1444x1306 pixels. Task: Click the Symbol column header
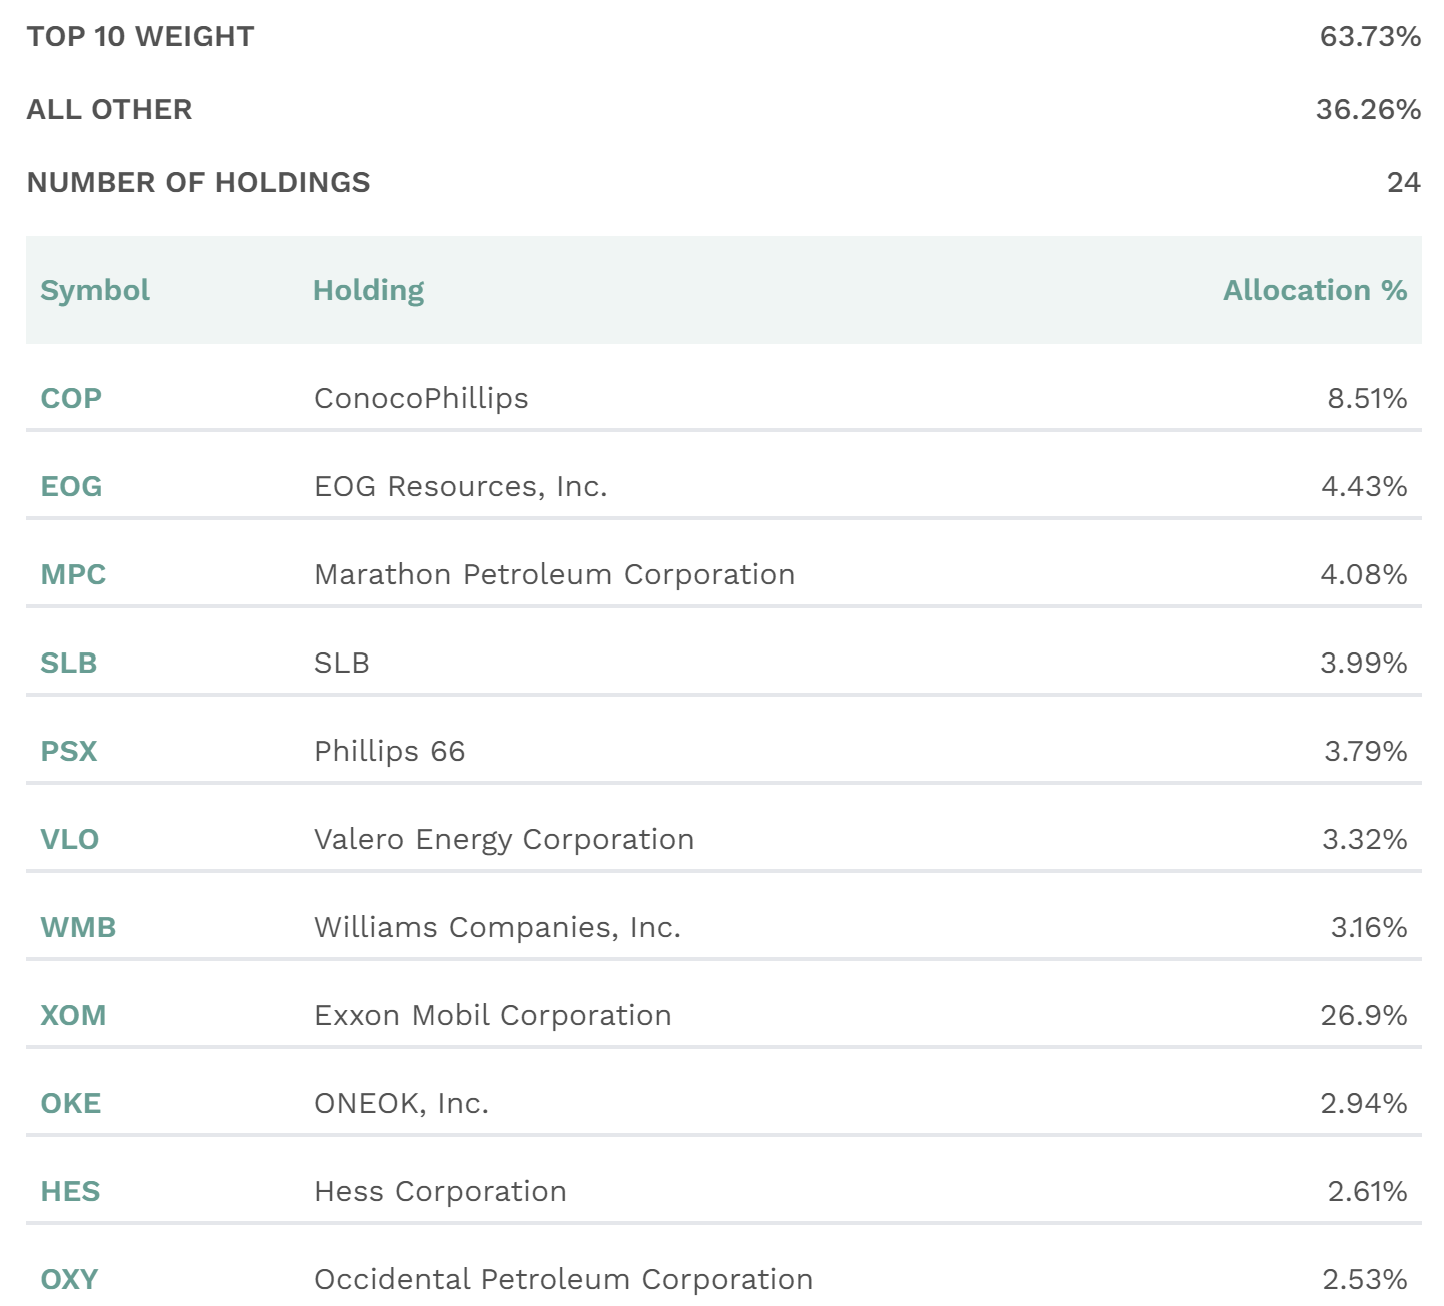[95, 290]
